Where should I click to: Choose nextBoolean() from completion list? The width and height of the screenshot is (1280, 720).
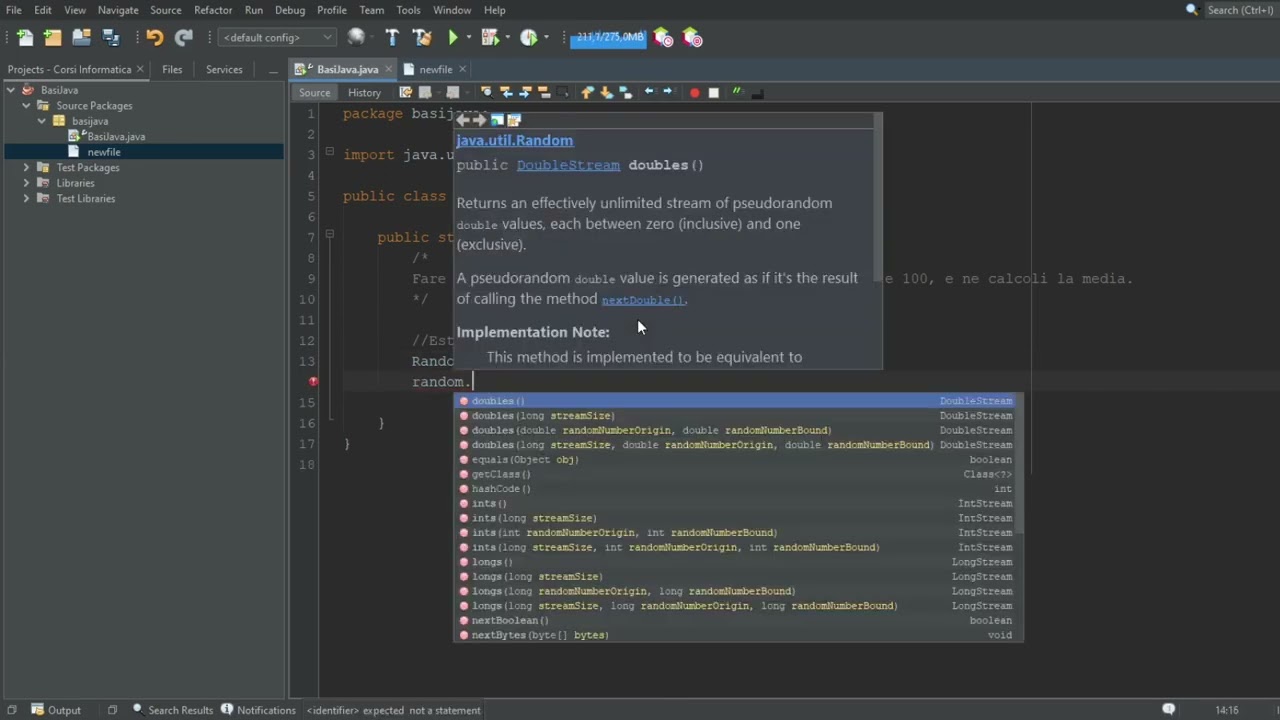(738, 621)
